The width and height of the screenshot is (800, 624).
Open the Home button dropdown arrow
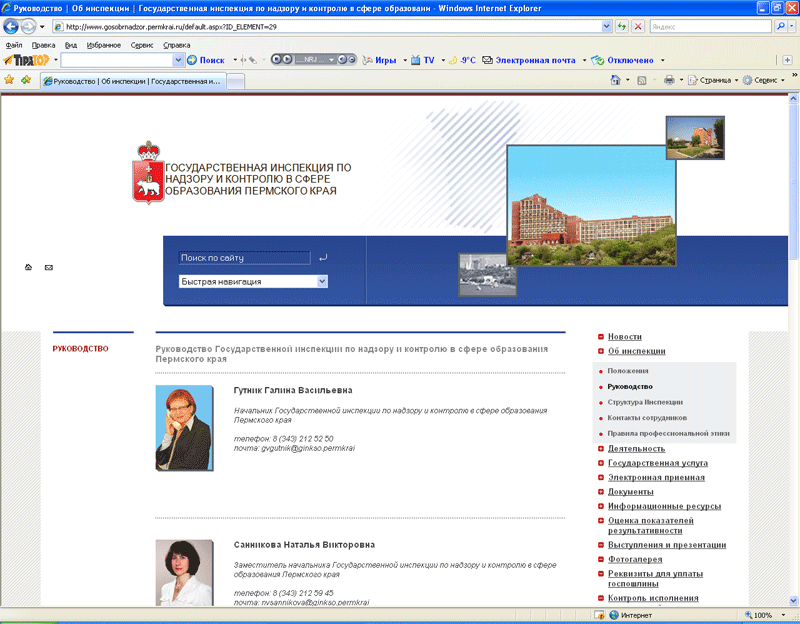(x=628, y=80)
